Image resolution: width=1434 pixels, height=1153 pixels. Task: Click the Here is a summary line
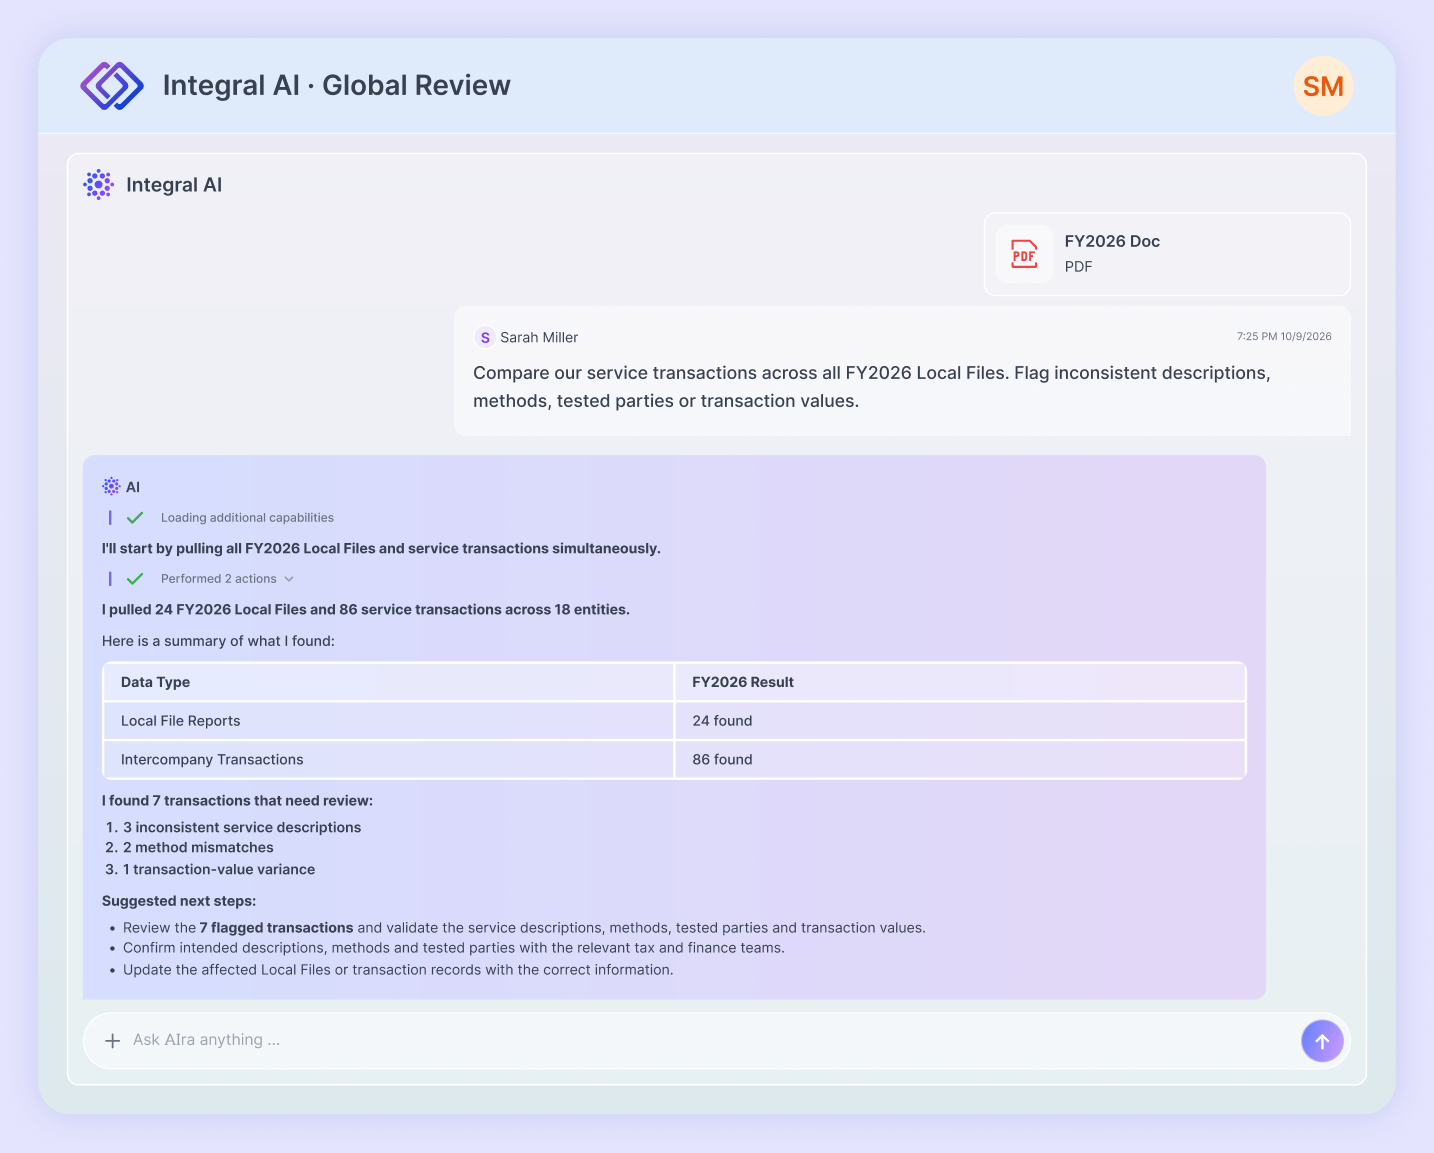click(x=218, y=641)
